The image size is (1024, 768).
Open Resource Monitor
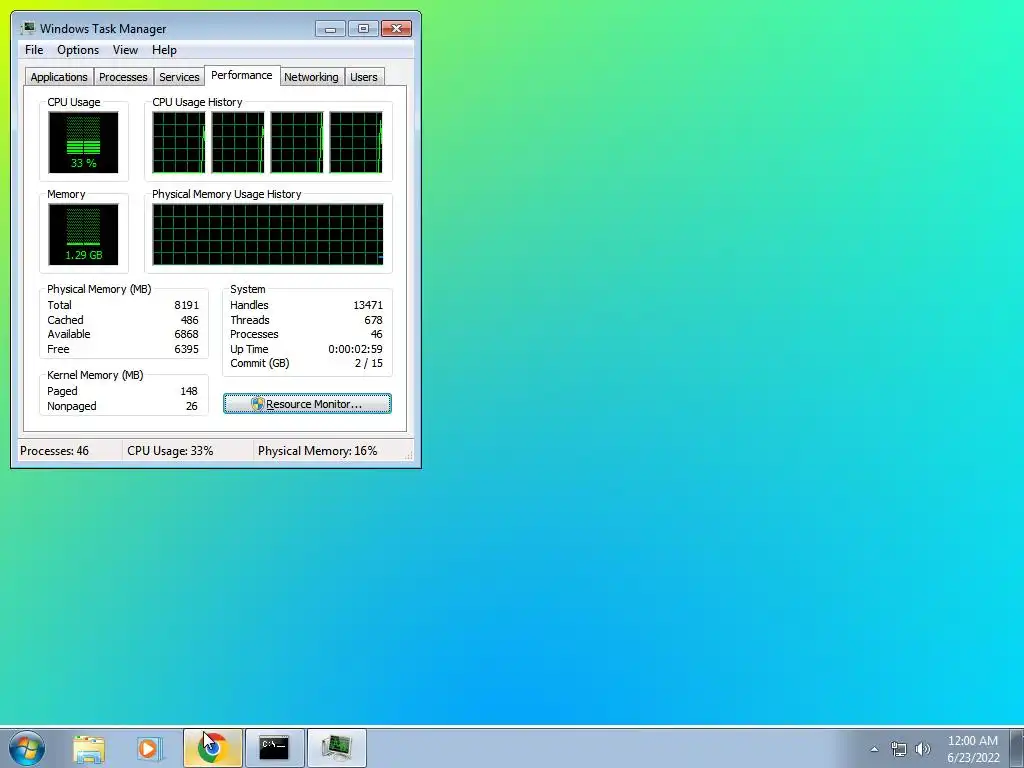(308, 404)
